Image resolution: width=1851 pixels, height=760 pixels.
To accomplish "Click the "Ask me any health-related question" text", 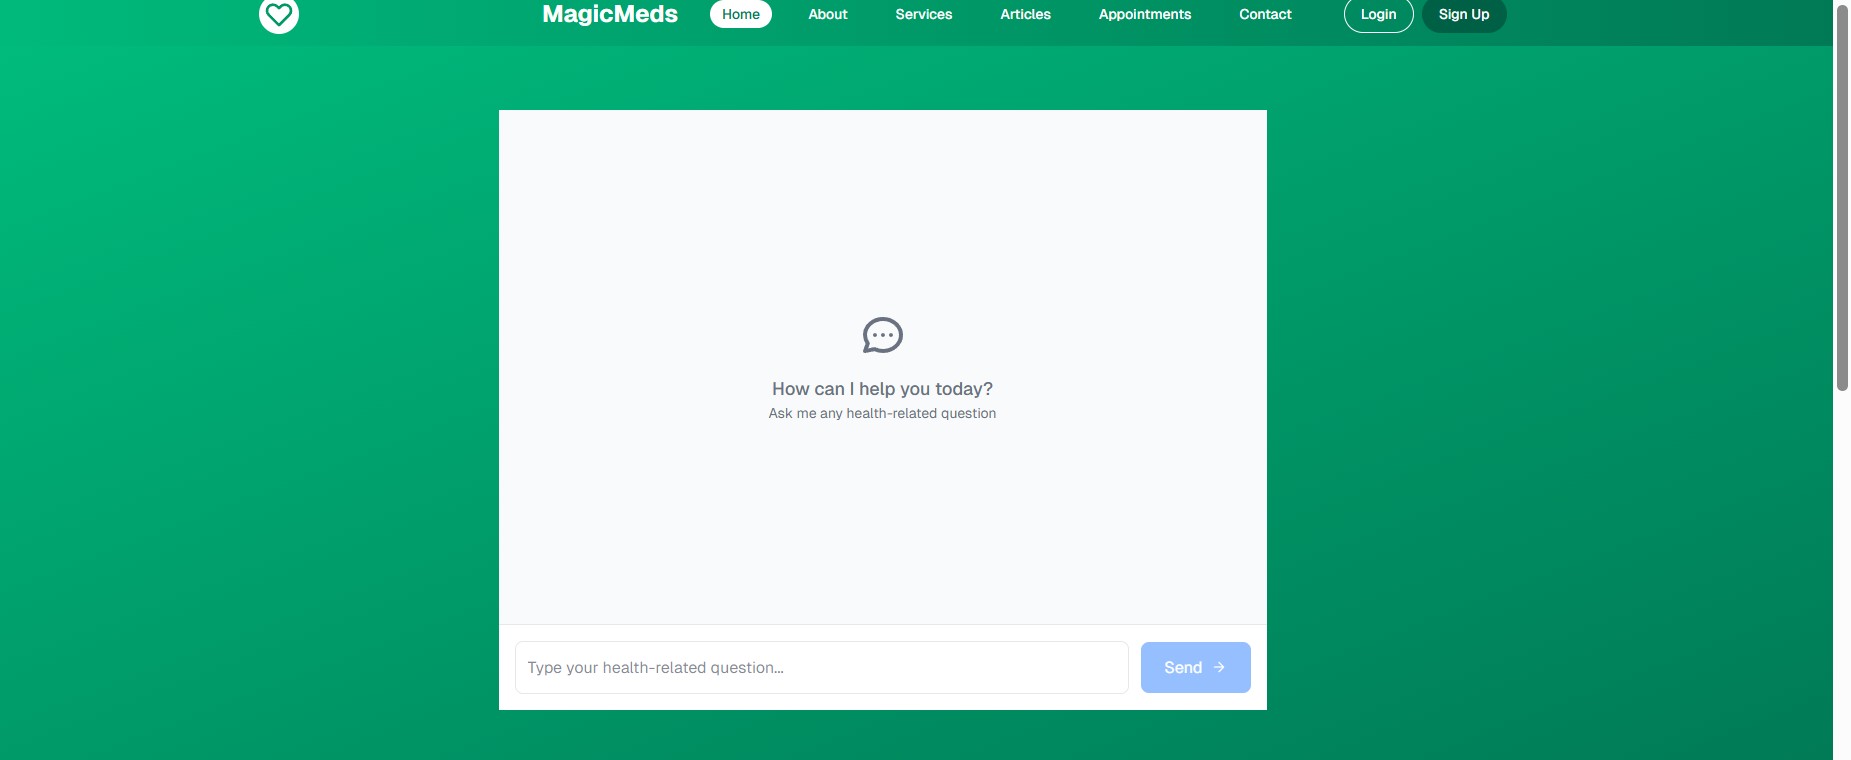I will (x=882, y=413).
